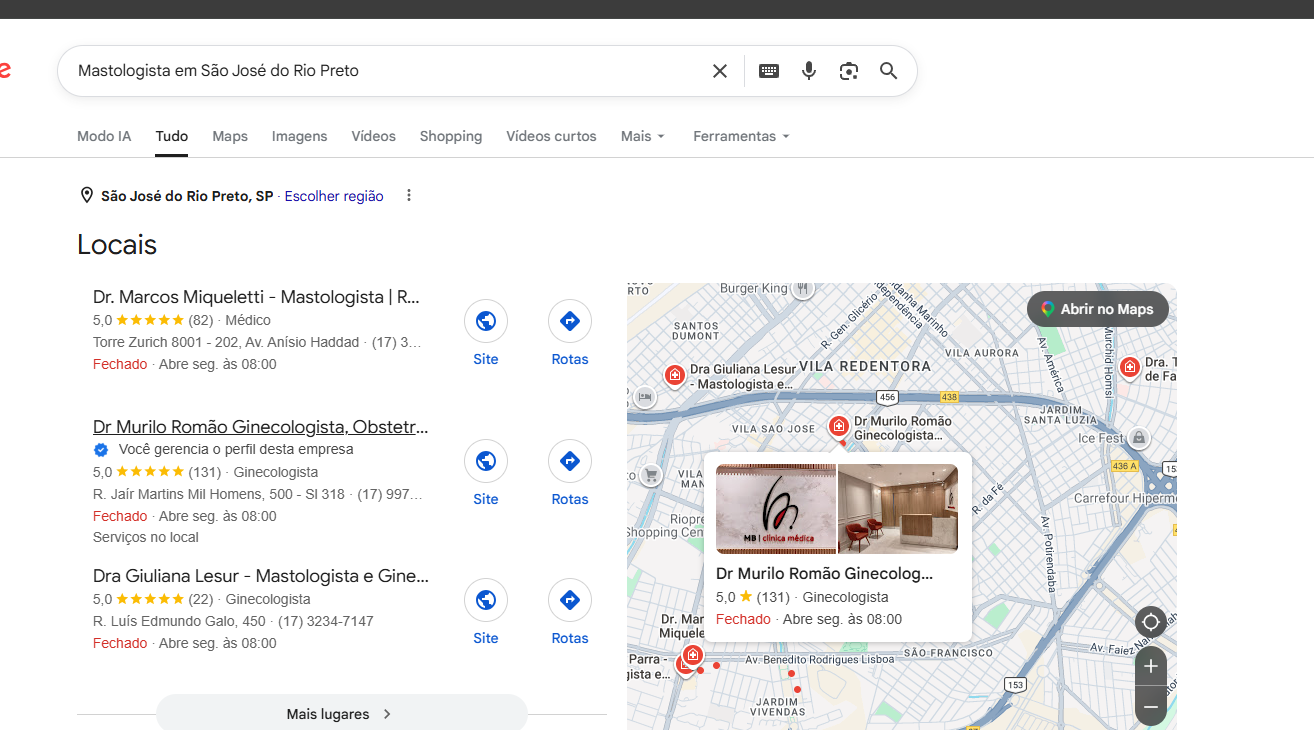Viewport: 1314px width, 730px height.
Task: Switch to the Imagens tab
Action: [x=299, y=136]
